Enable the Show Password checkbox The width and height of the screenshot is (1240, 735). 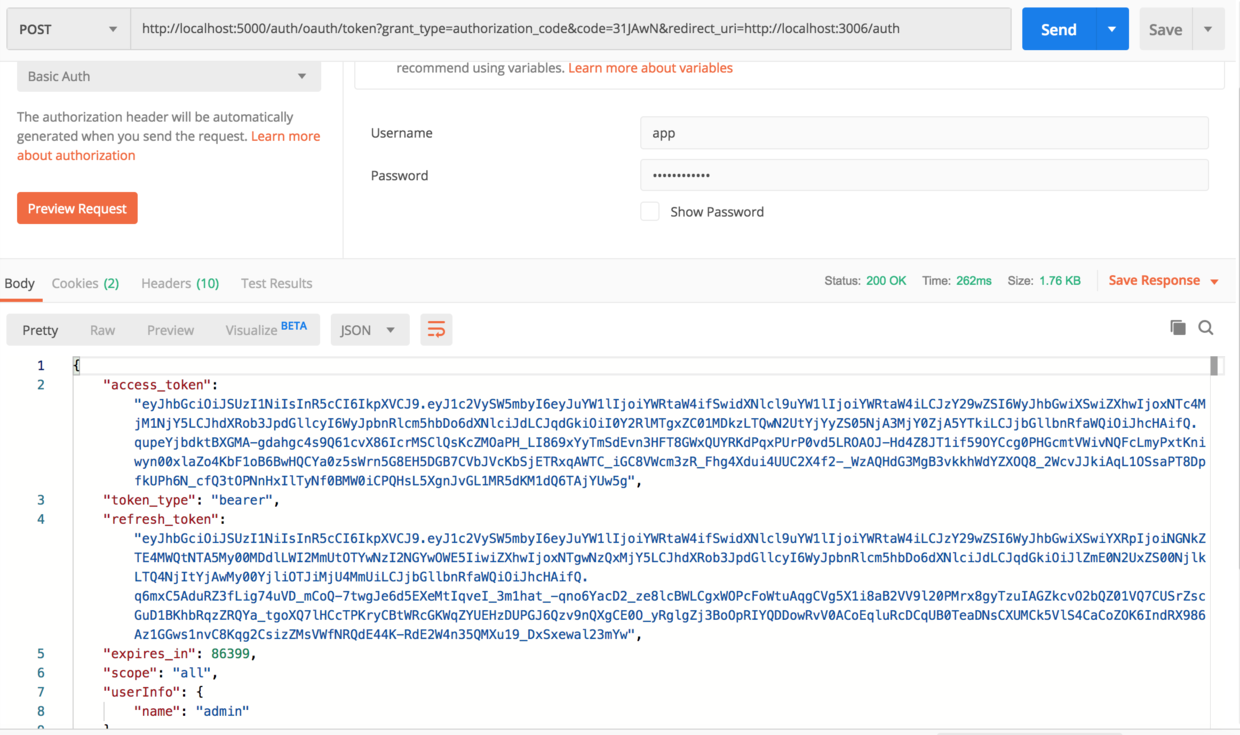pos(649,211)
